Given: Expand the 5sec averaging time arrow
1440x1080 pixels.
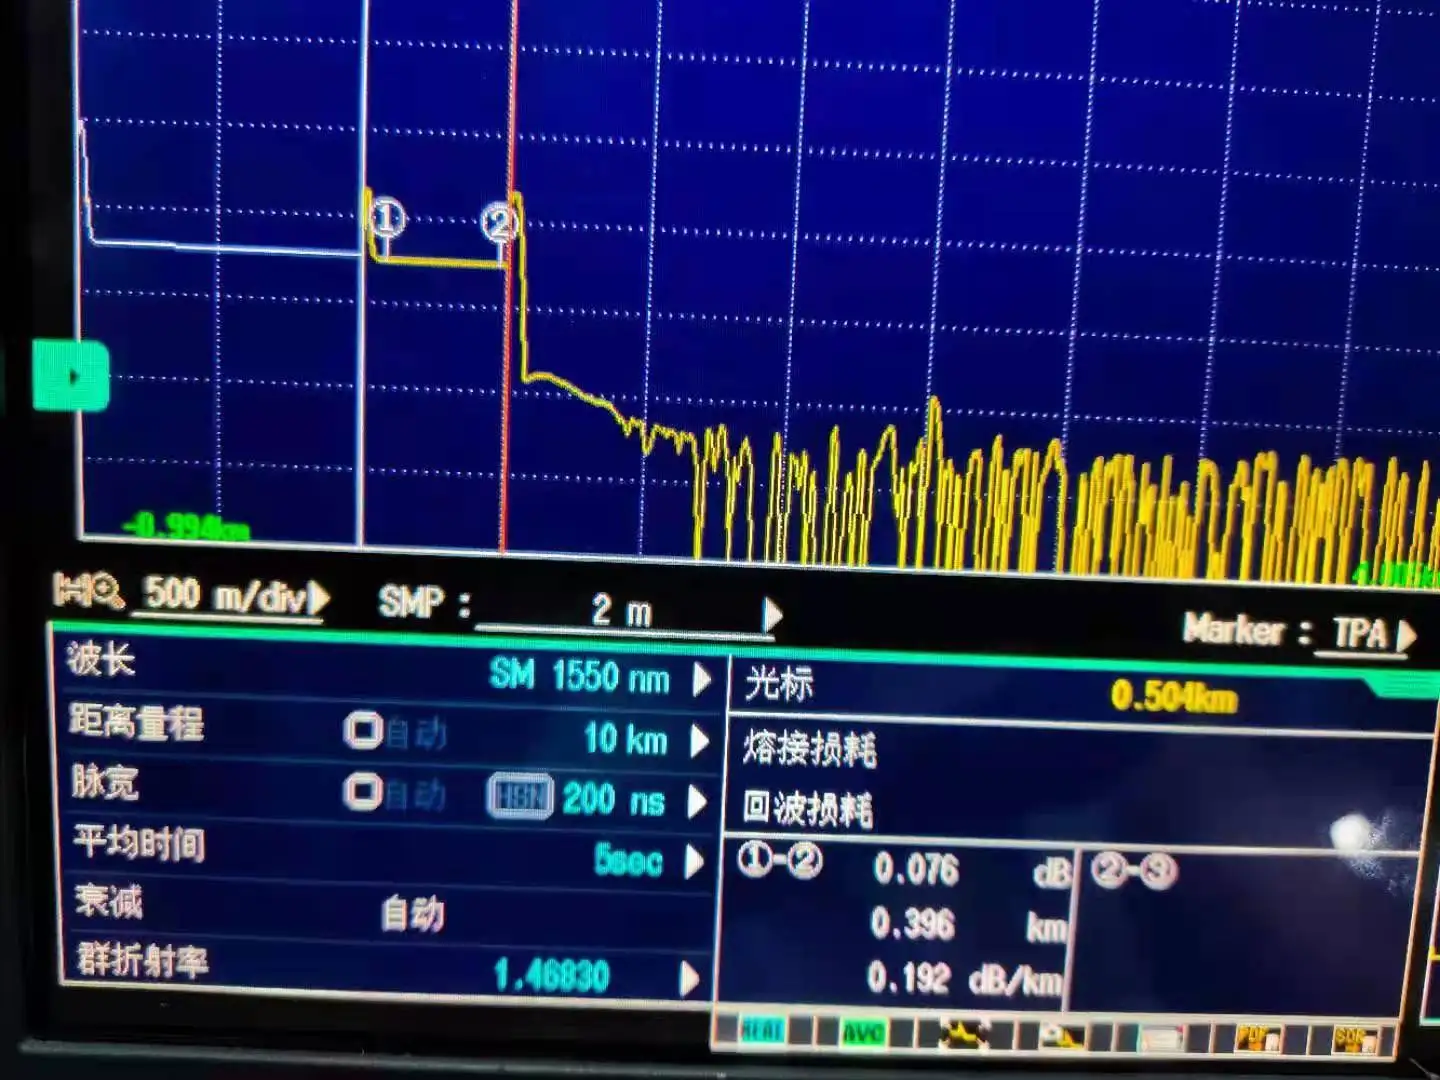Looking at the screenshot, I should point(693,862).
